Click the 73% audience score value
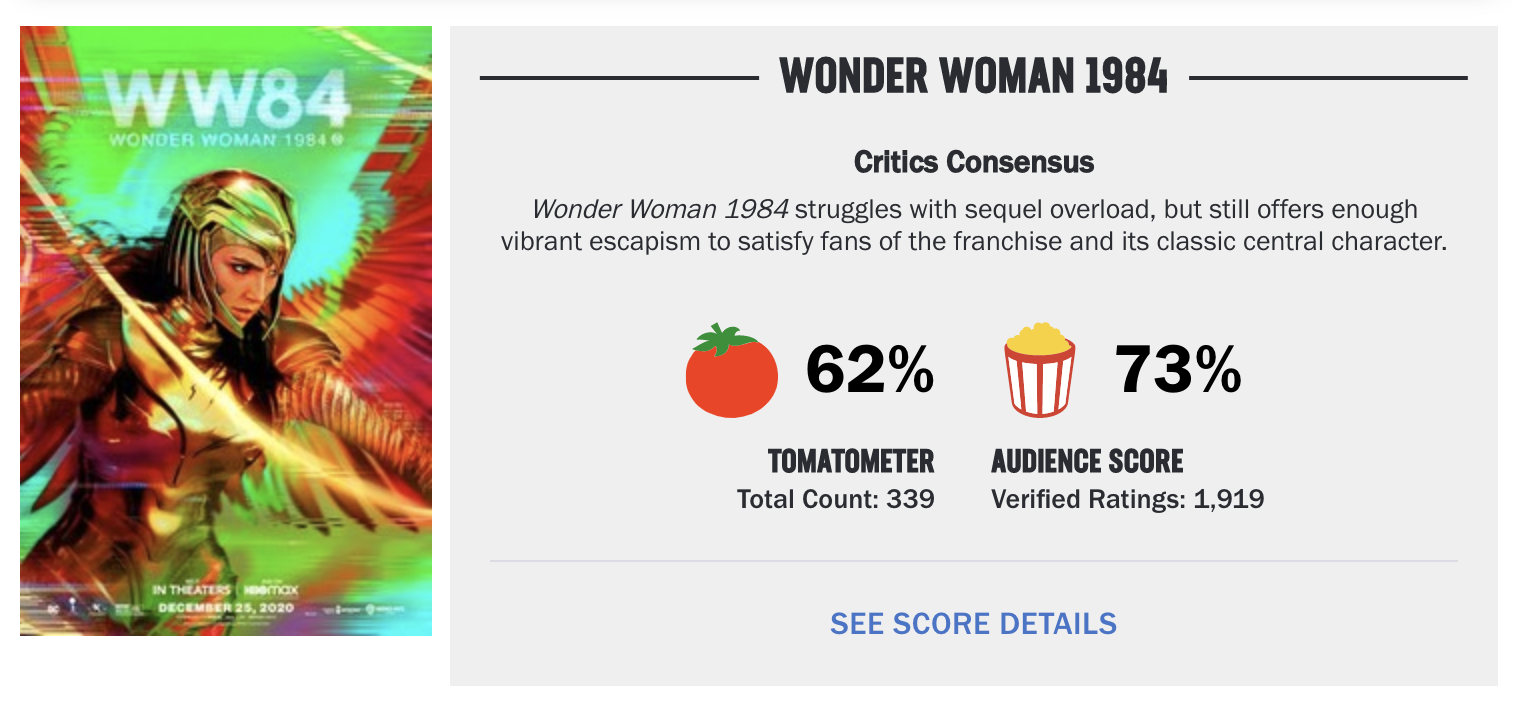The height and width of the screenshot is (708, 1518). click(x=1178, y=370)
